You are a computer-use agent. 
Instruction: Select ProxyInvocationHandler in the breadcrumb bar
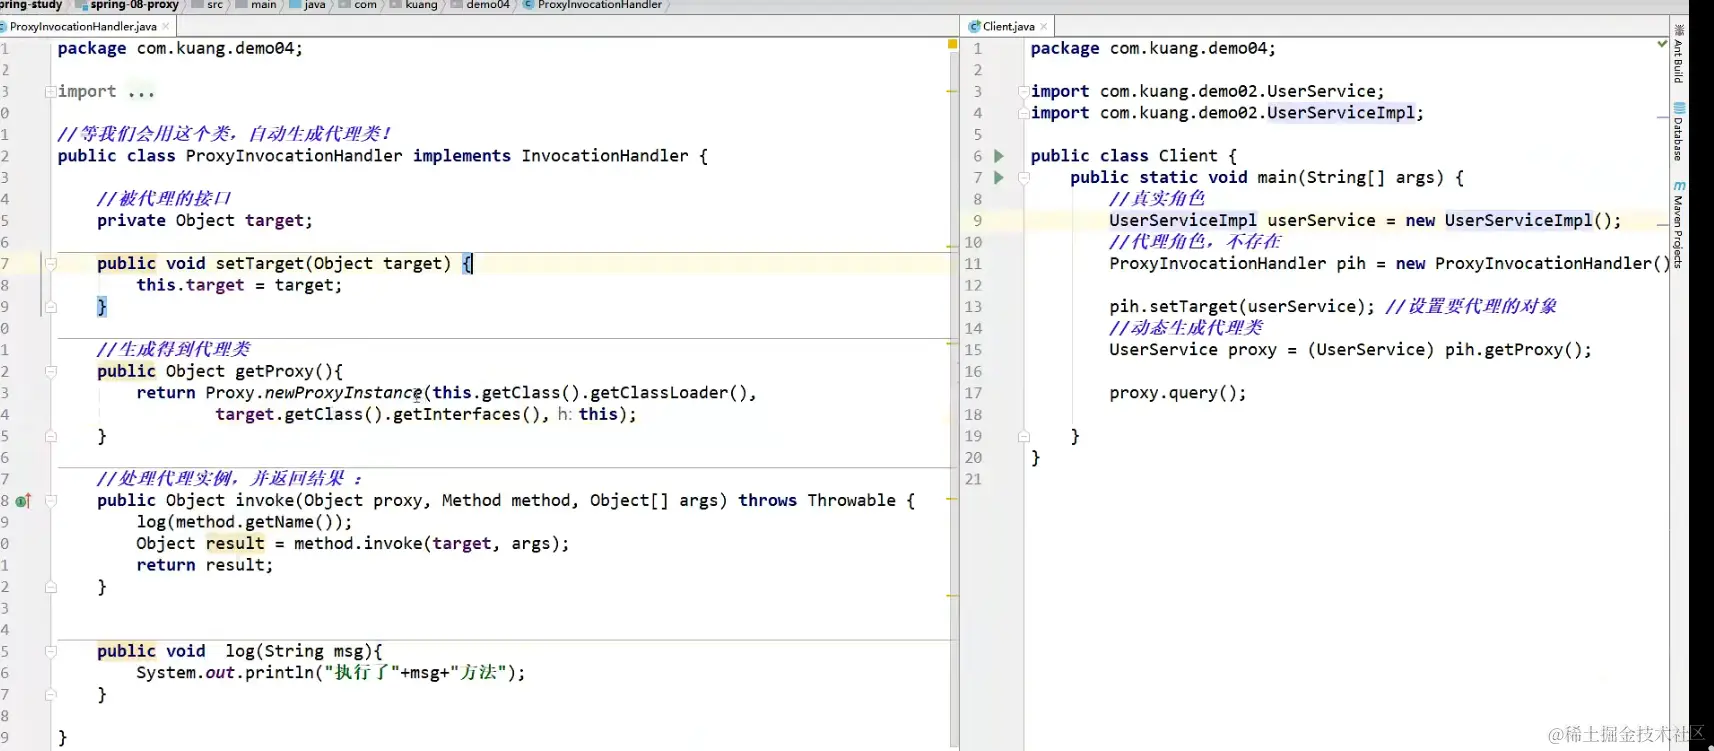coord(599,5)
